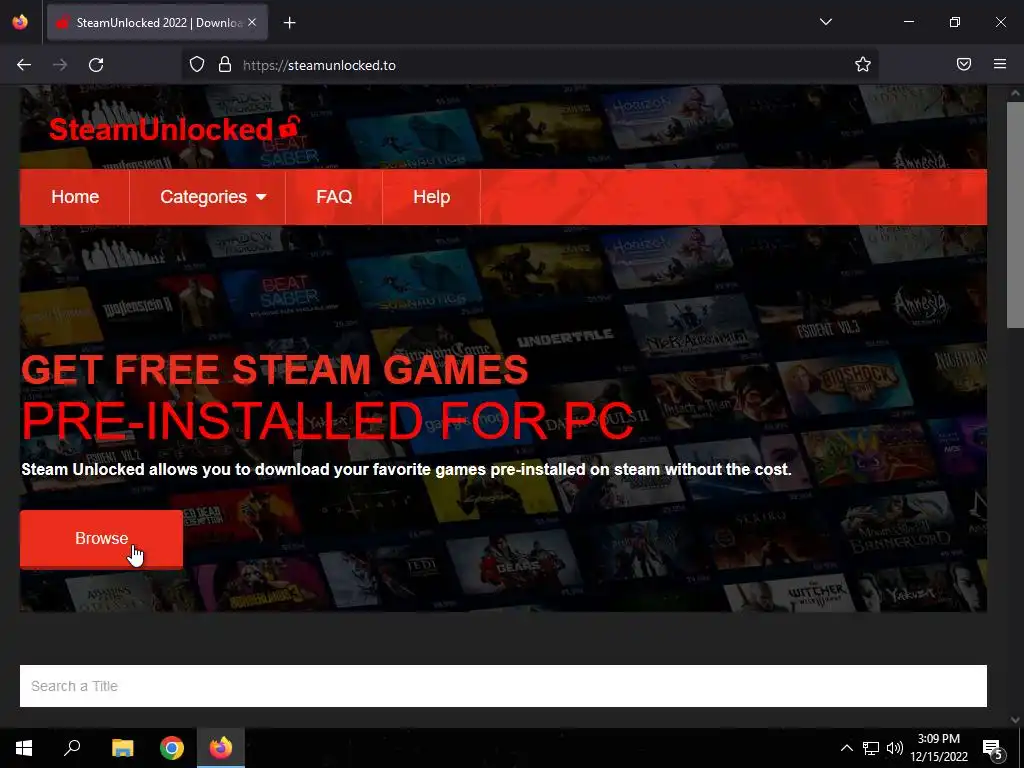Restore down the Firefox window
Screen dimensions: 1024x768
point(955,22)
